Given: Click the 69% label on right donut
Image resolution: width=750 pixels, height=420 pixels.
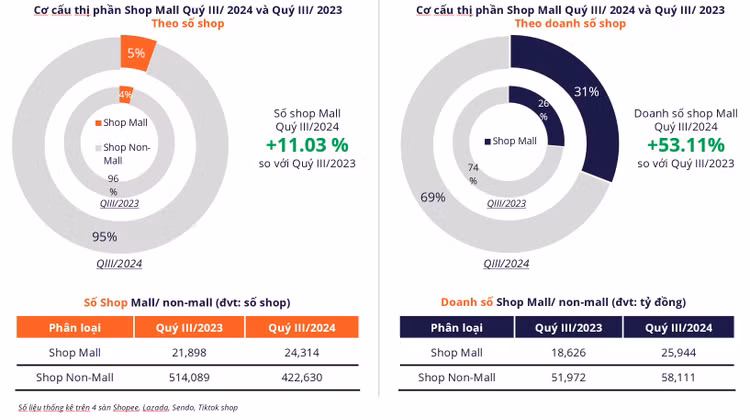Looking at the screenshot, I should 432,197.
